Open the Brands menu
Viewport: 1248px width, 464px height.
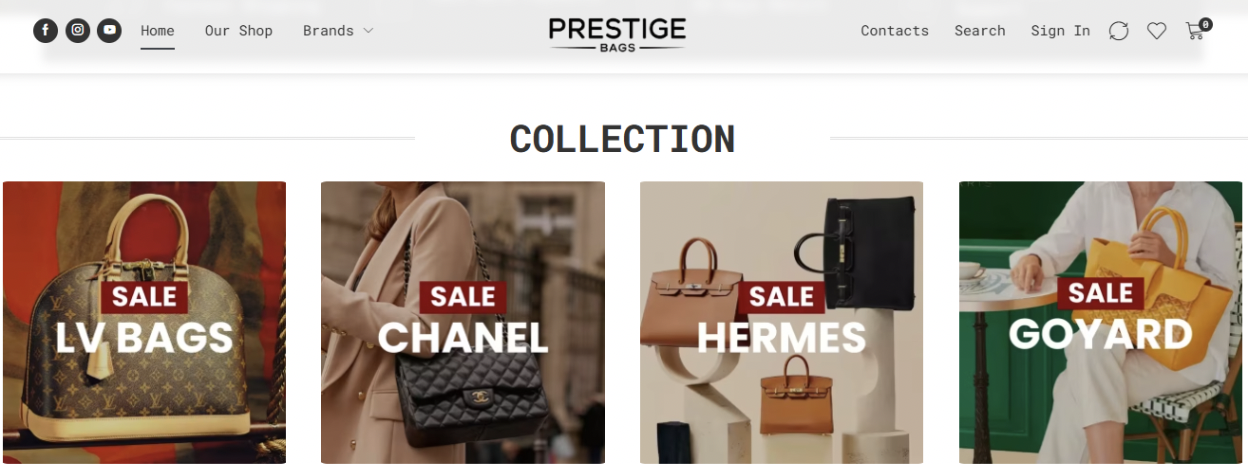(x=328, y=31)
